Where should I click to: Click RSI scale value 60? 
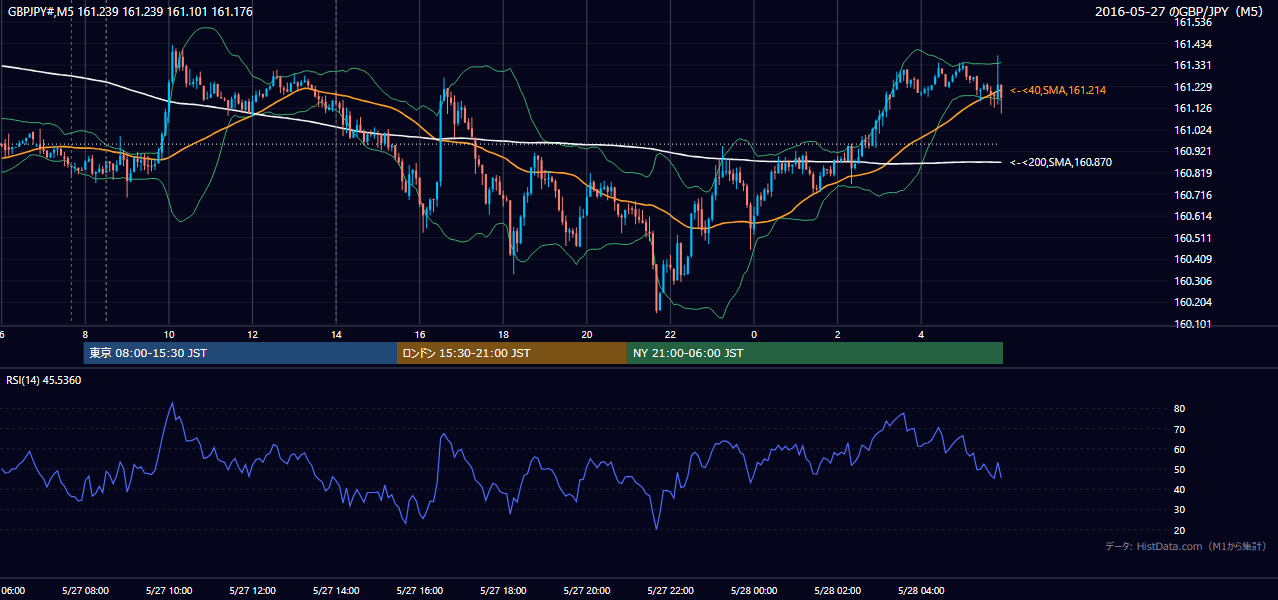1180,449
